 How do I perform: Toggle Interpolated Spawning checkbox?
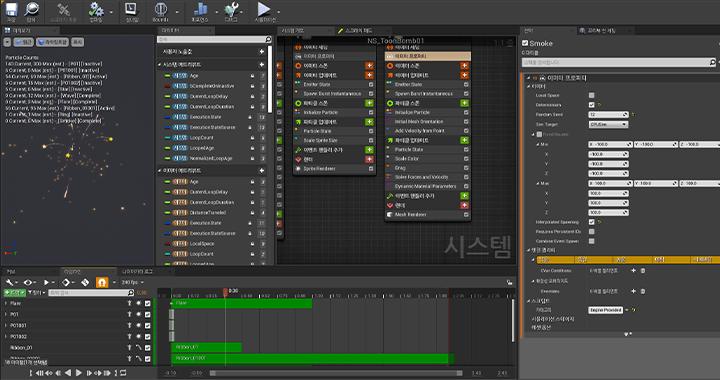pyautogui.click(x=591, y=222)
